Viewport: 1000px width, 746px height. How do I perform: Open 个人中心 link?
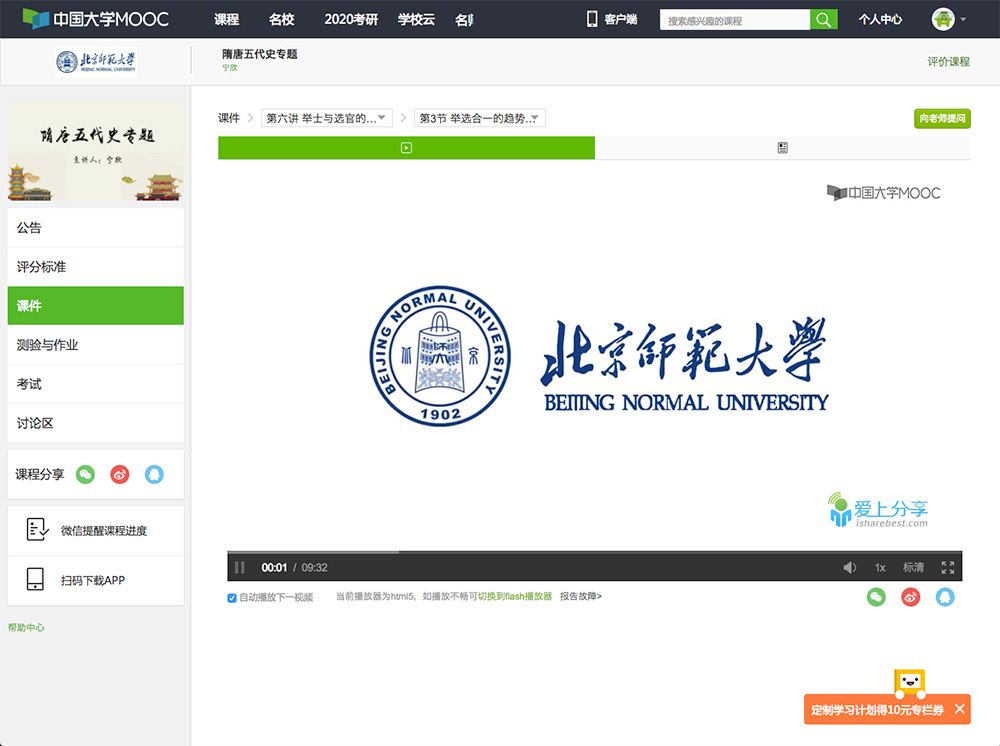880,19
